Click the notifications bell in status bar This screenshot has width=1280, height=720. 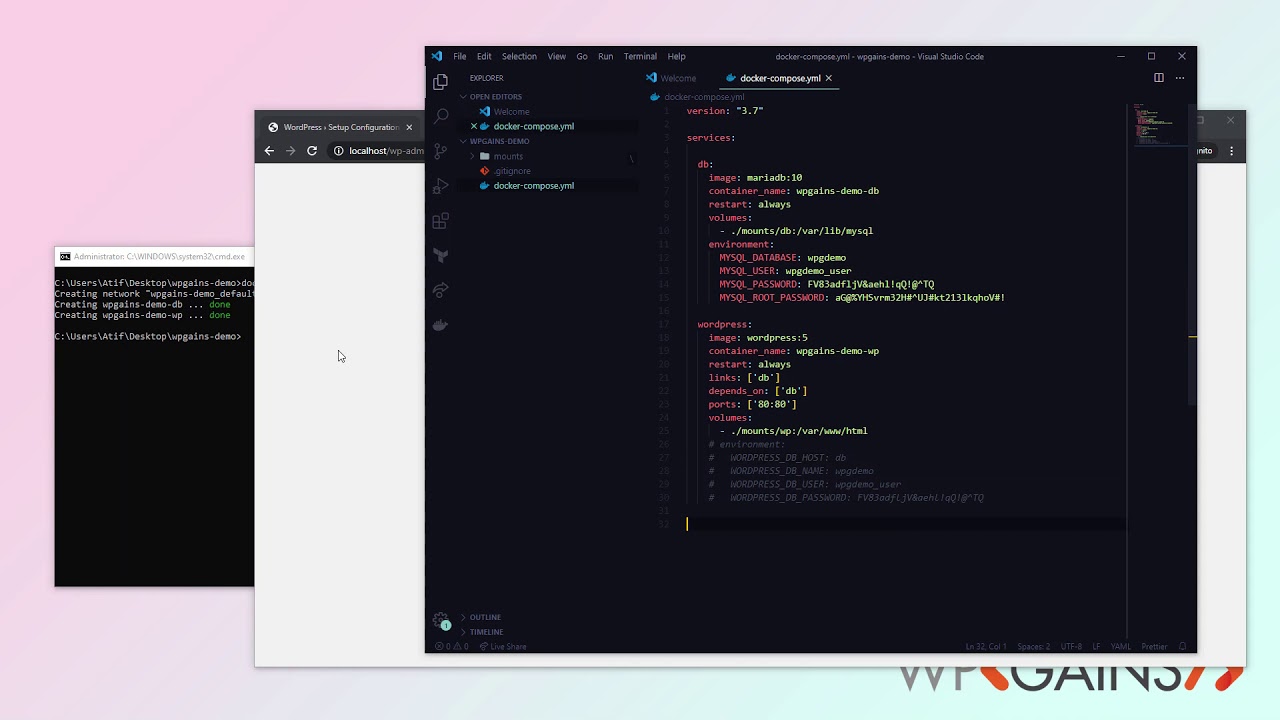[x=1182, y=646]
